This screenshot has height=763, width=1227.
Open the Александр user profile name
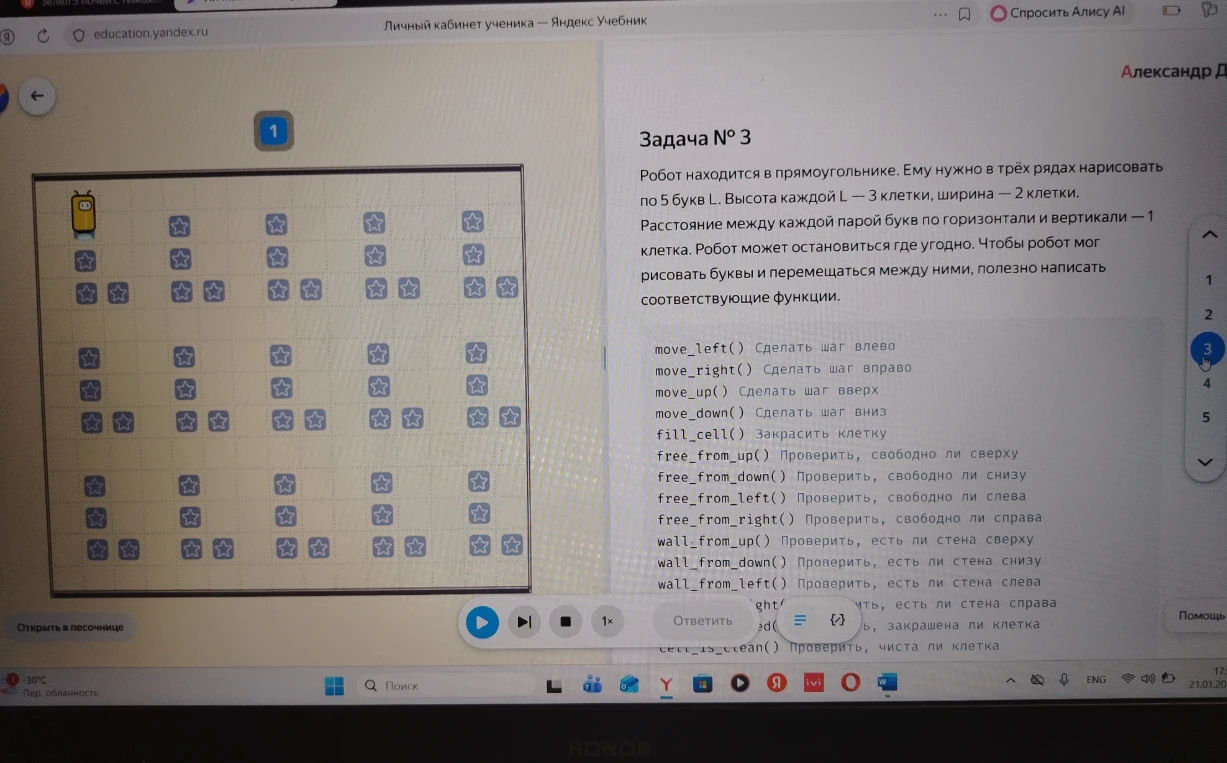coord(1173,72)
